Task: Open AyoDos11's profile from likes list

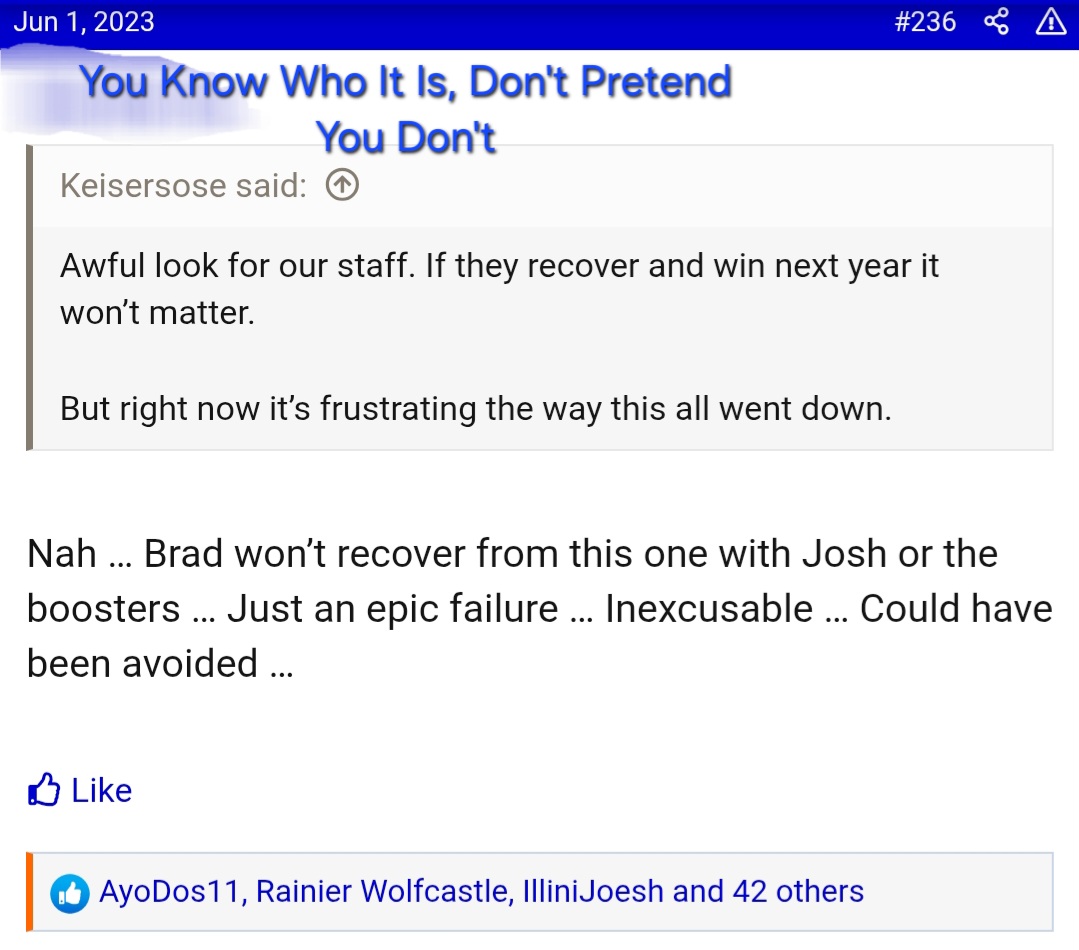Action: point(169,892)
